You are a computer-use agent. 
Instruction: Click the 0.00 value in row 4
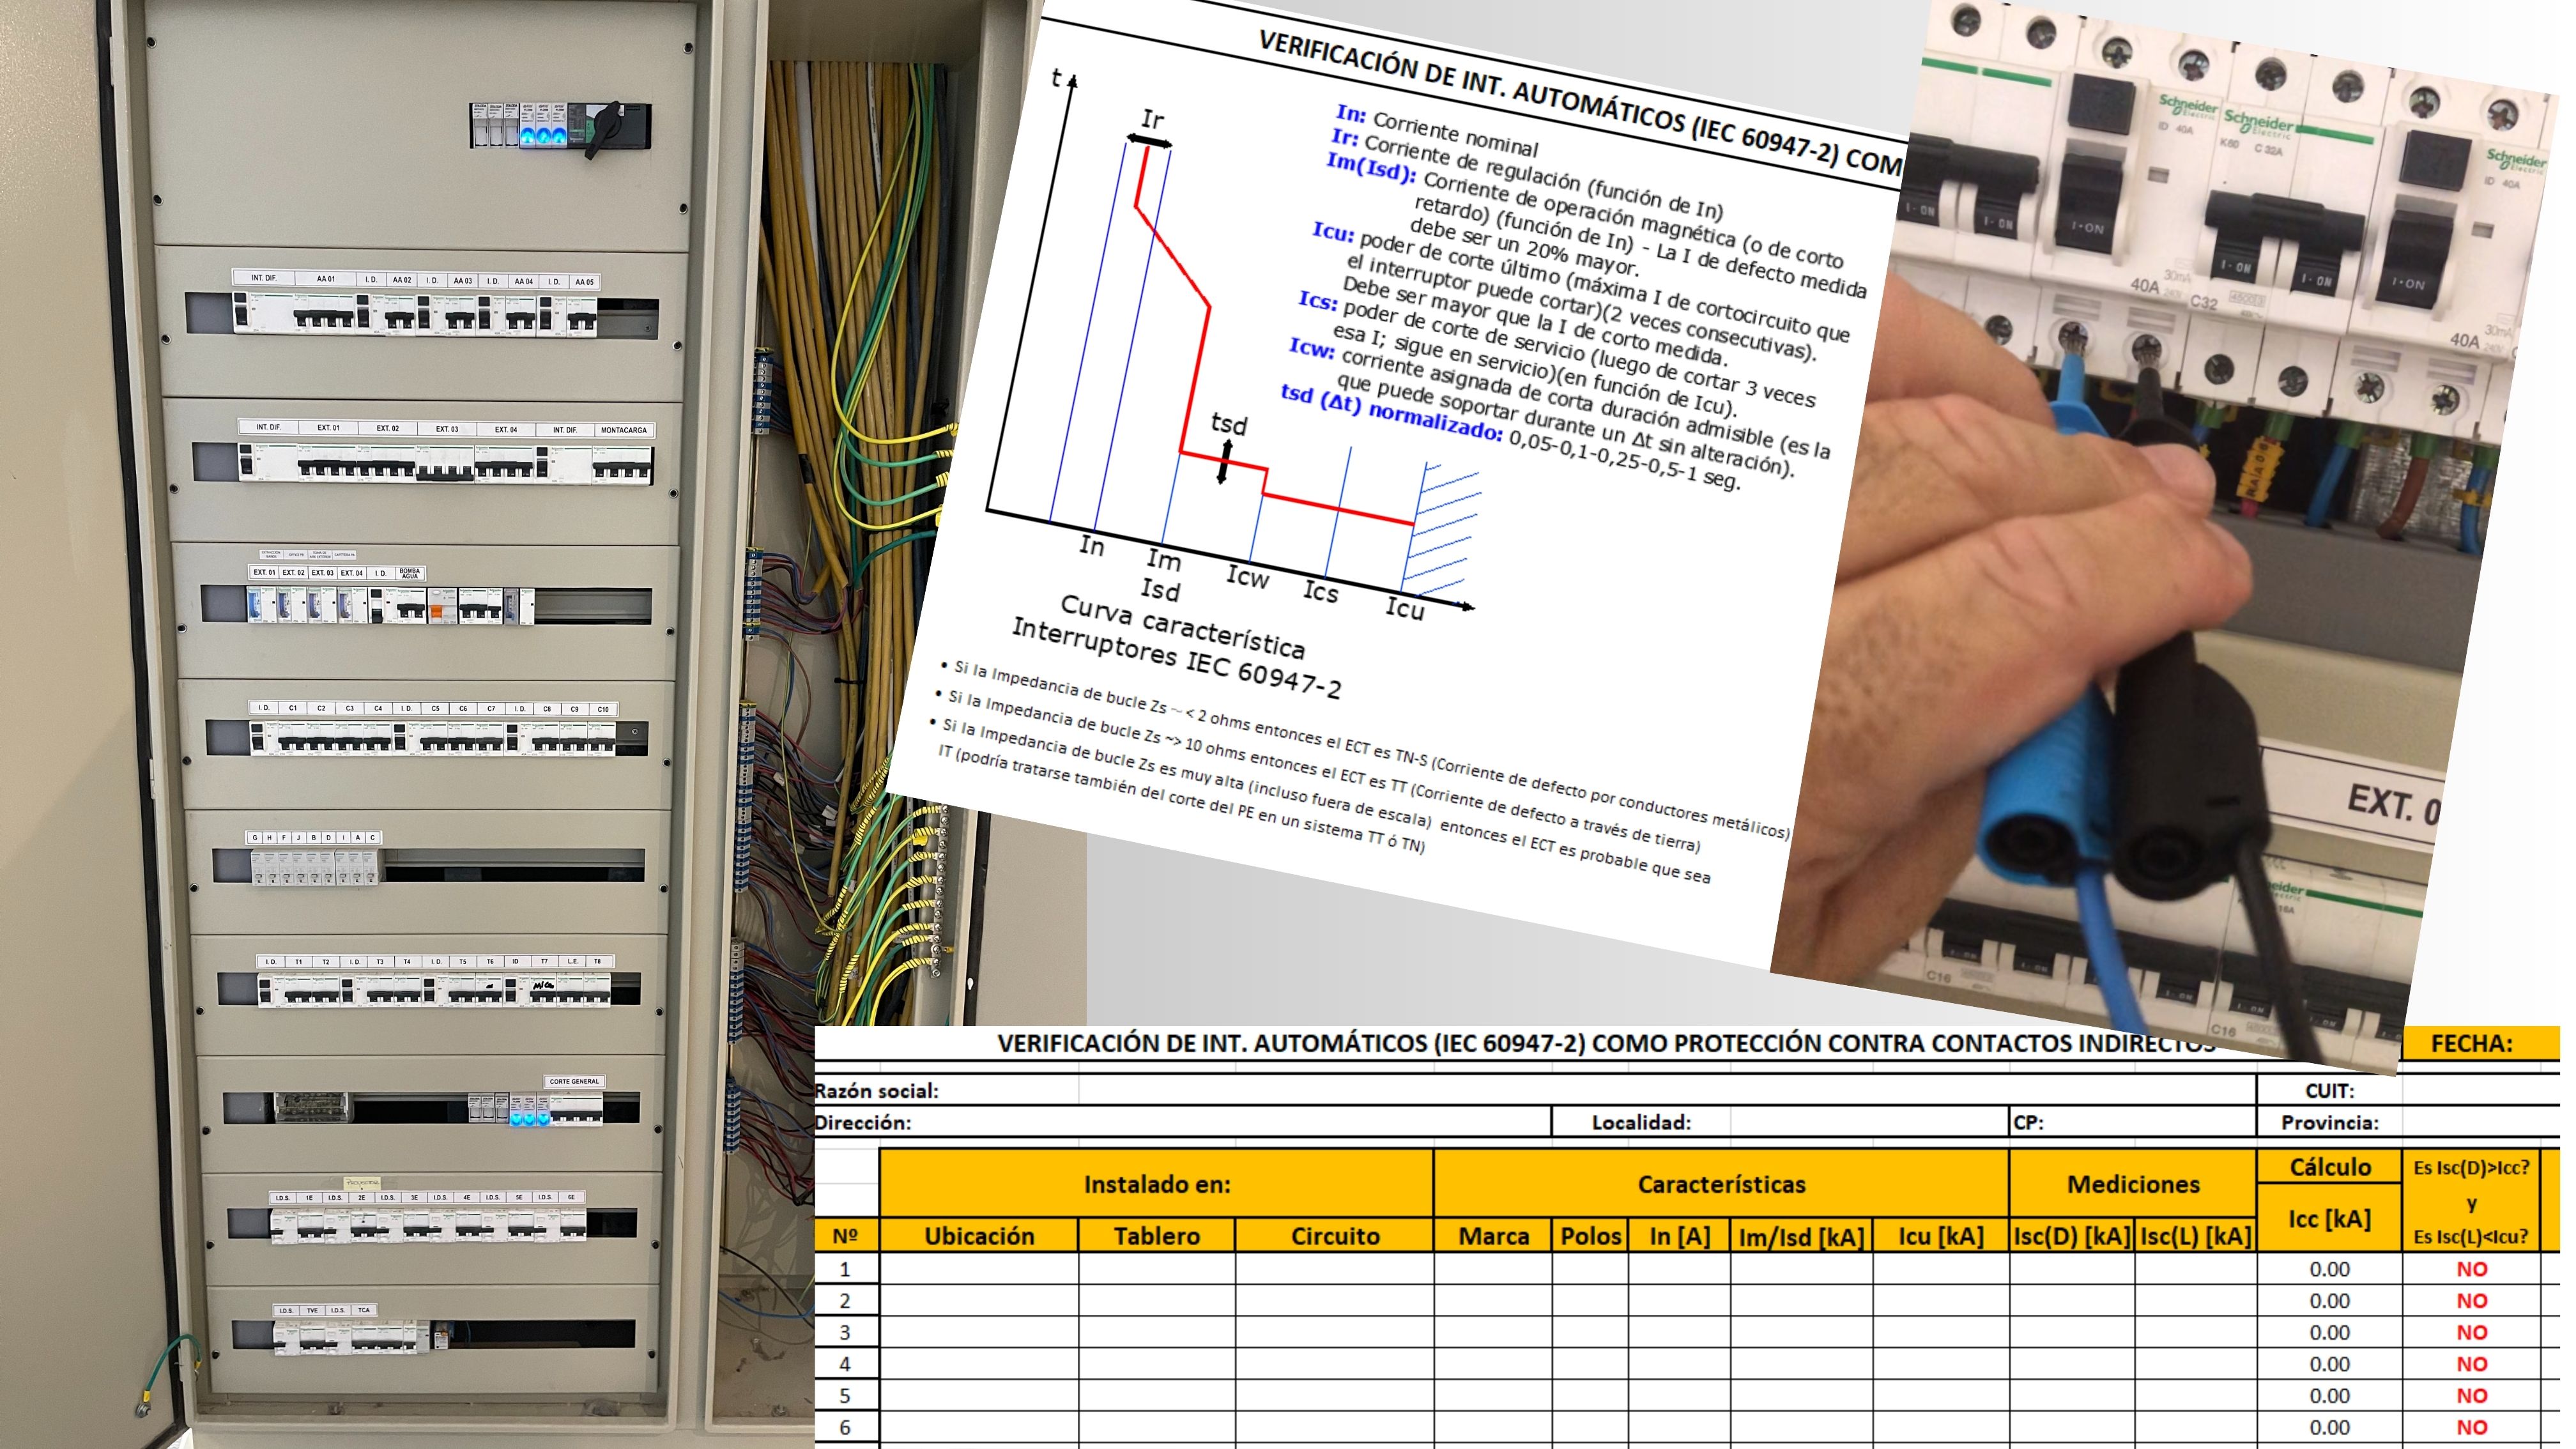(x=2329, y=1364)
